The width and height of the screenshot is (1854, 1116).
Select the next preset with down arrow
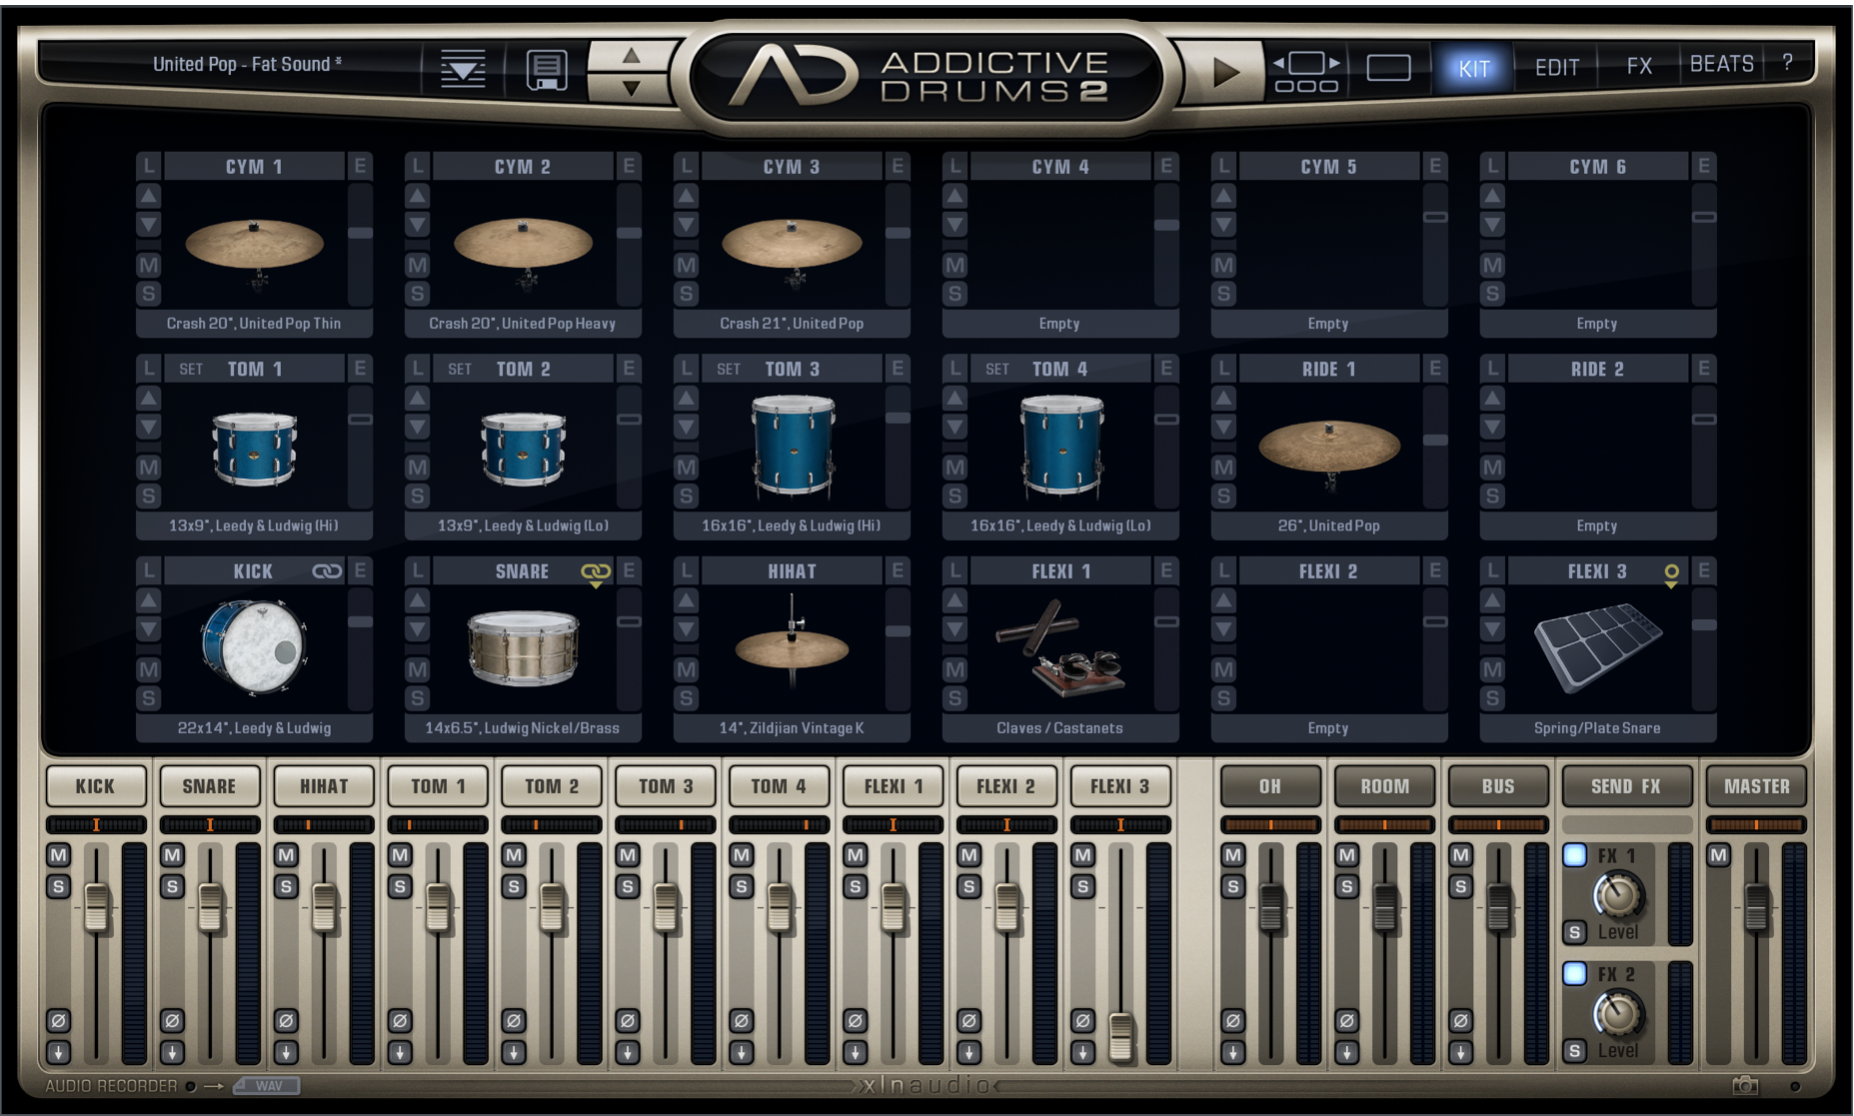(x=631, y=88)
